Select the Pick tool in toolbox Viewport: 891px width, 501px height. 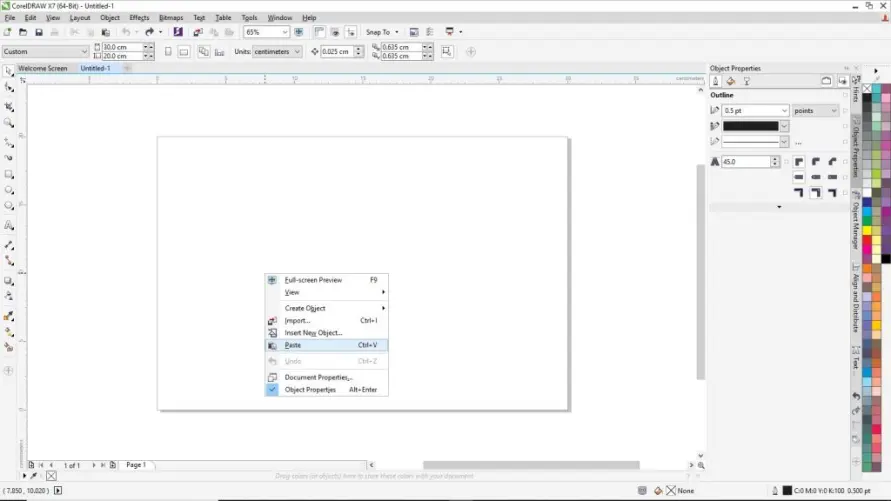[x=9, y=71]
